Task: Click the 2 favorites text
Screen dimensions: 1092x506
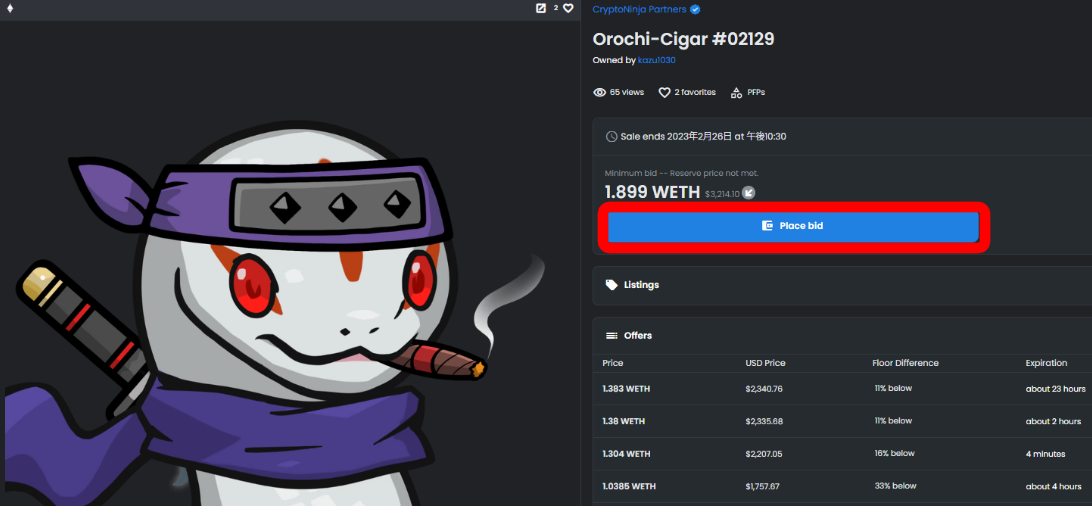Action: pos(695,93)
